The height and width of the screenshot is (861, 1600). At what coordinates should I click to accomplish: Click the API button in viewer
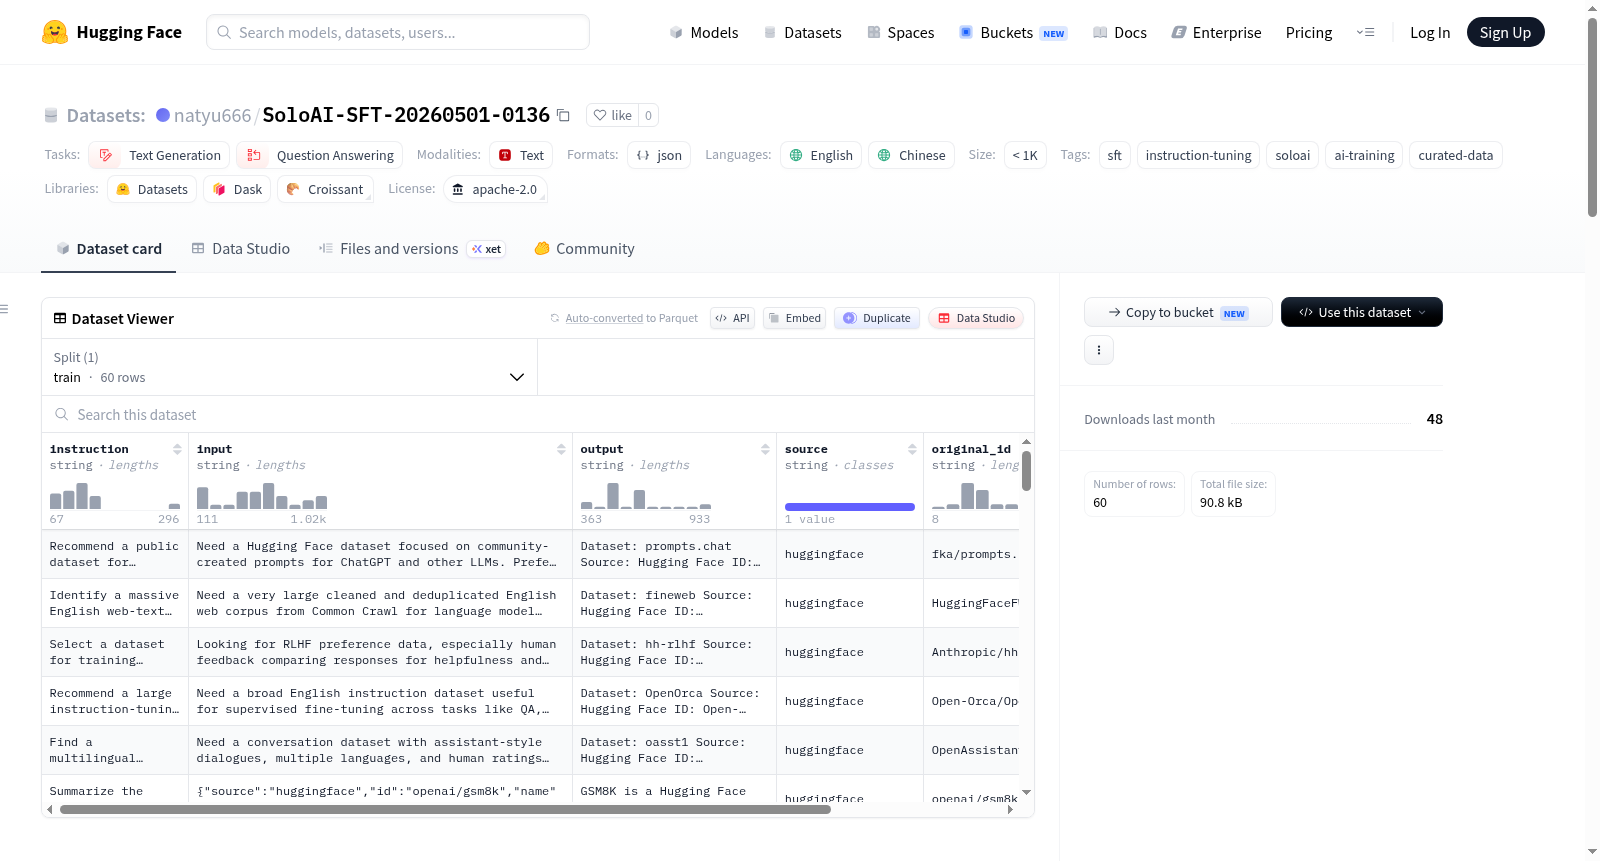(732, 318)
